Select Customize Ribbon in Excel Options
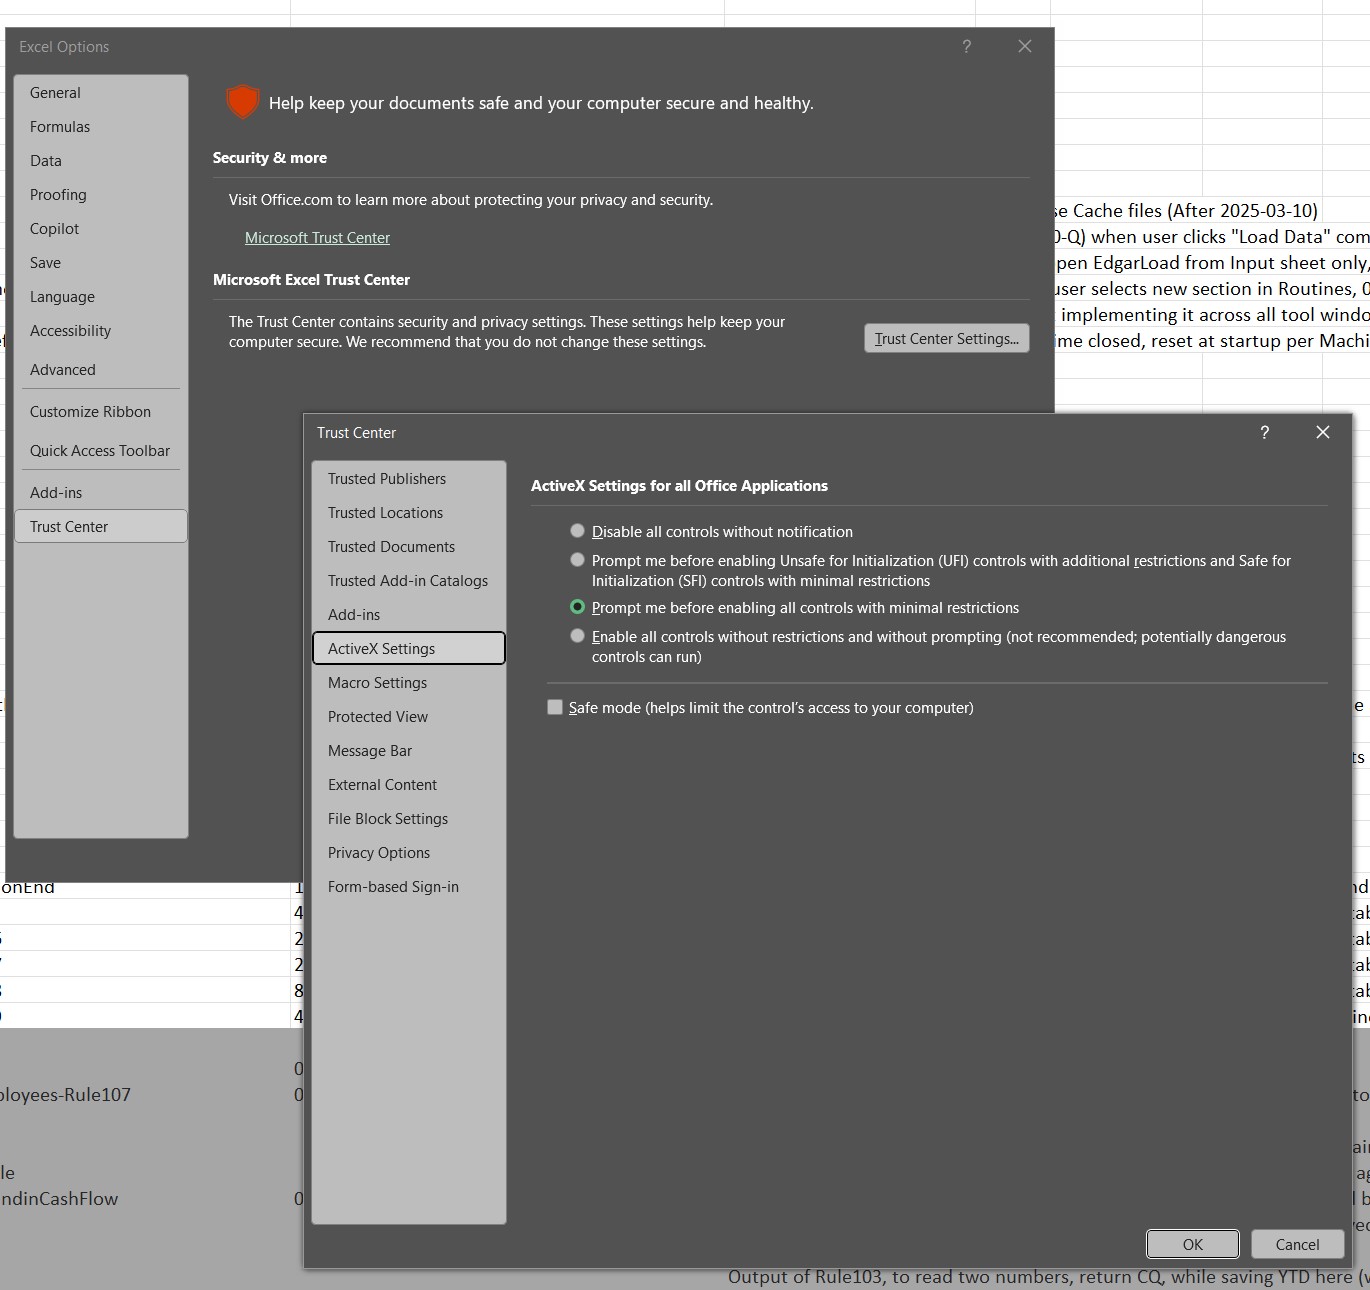The height and width of the screenshot is (1290, 1370). (x=90, y=411)
